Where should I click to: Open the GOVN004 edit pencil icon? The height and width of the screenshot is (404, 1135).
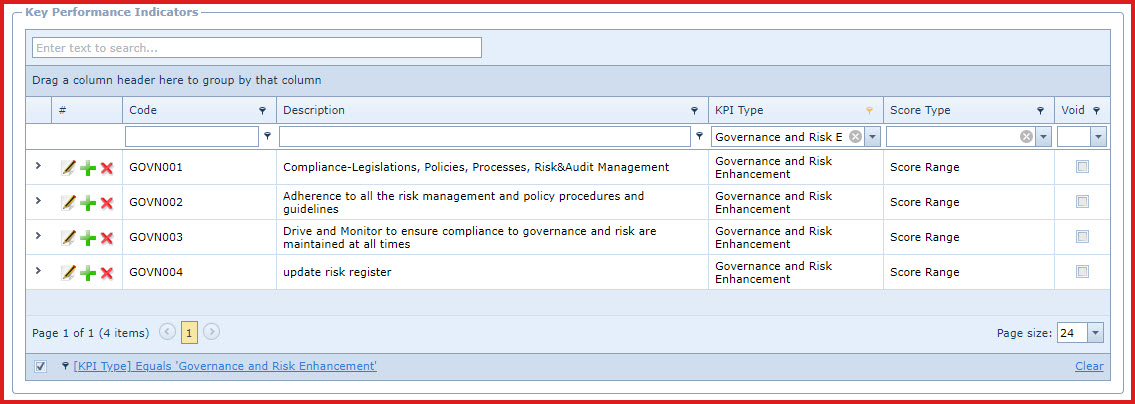click(x=68, y=273)
